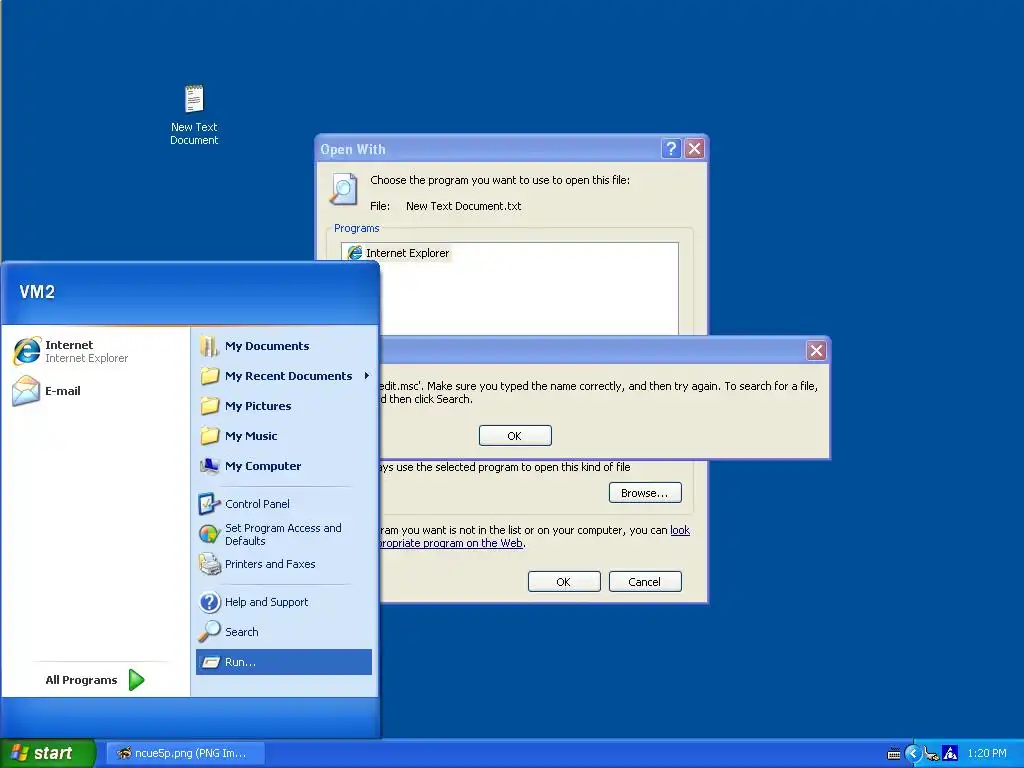This screenshot has height=768, width=1024.
Task: Click the Set Program Access and Defaults icon
Action: [209, 534]
